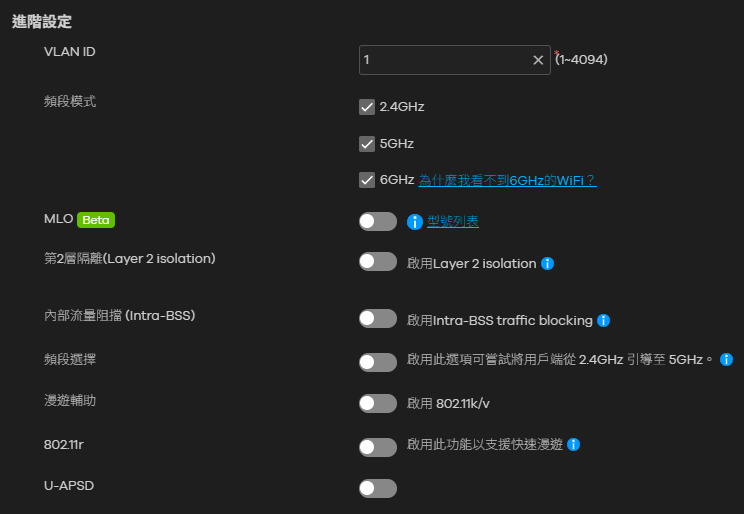Turn on the 802.11r toggle
The image size is (744, 514).
click(x=378, y=447)
